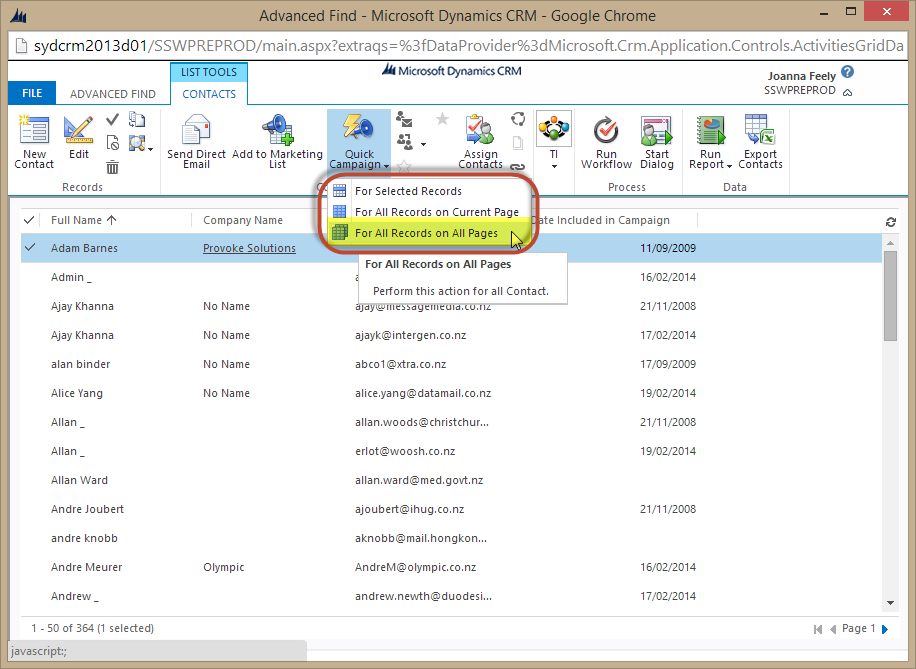
Task: Click Add to Marketing List icon
Action: pyautogui.click(x=277, y=133)
